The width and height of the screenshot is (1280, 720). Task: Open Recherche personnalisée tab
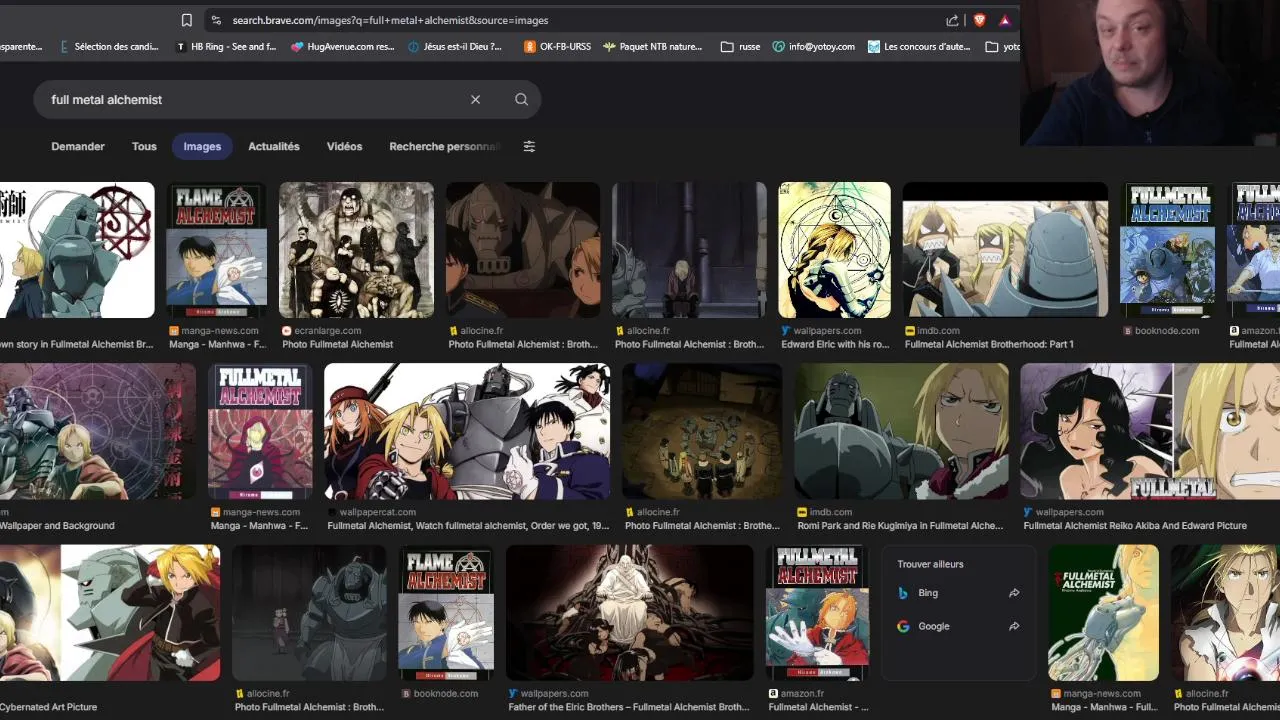click(444, 146)
